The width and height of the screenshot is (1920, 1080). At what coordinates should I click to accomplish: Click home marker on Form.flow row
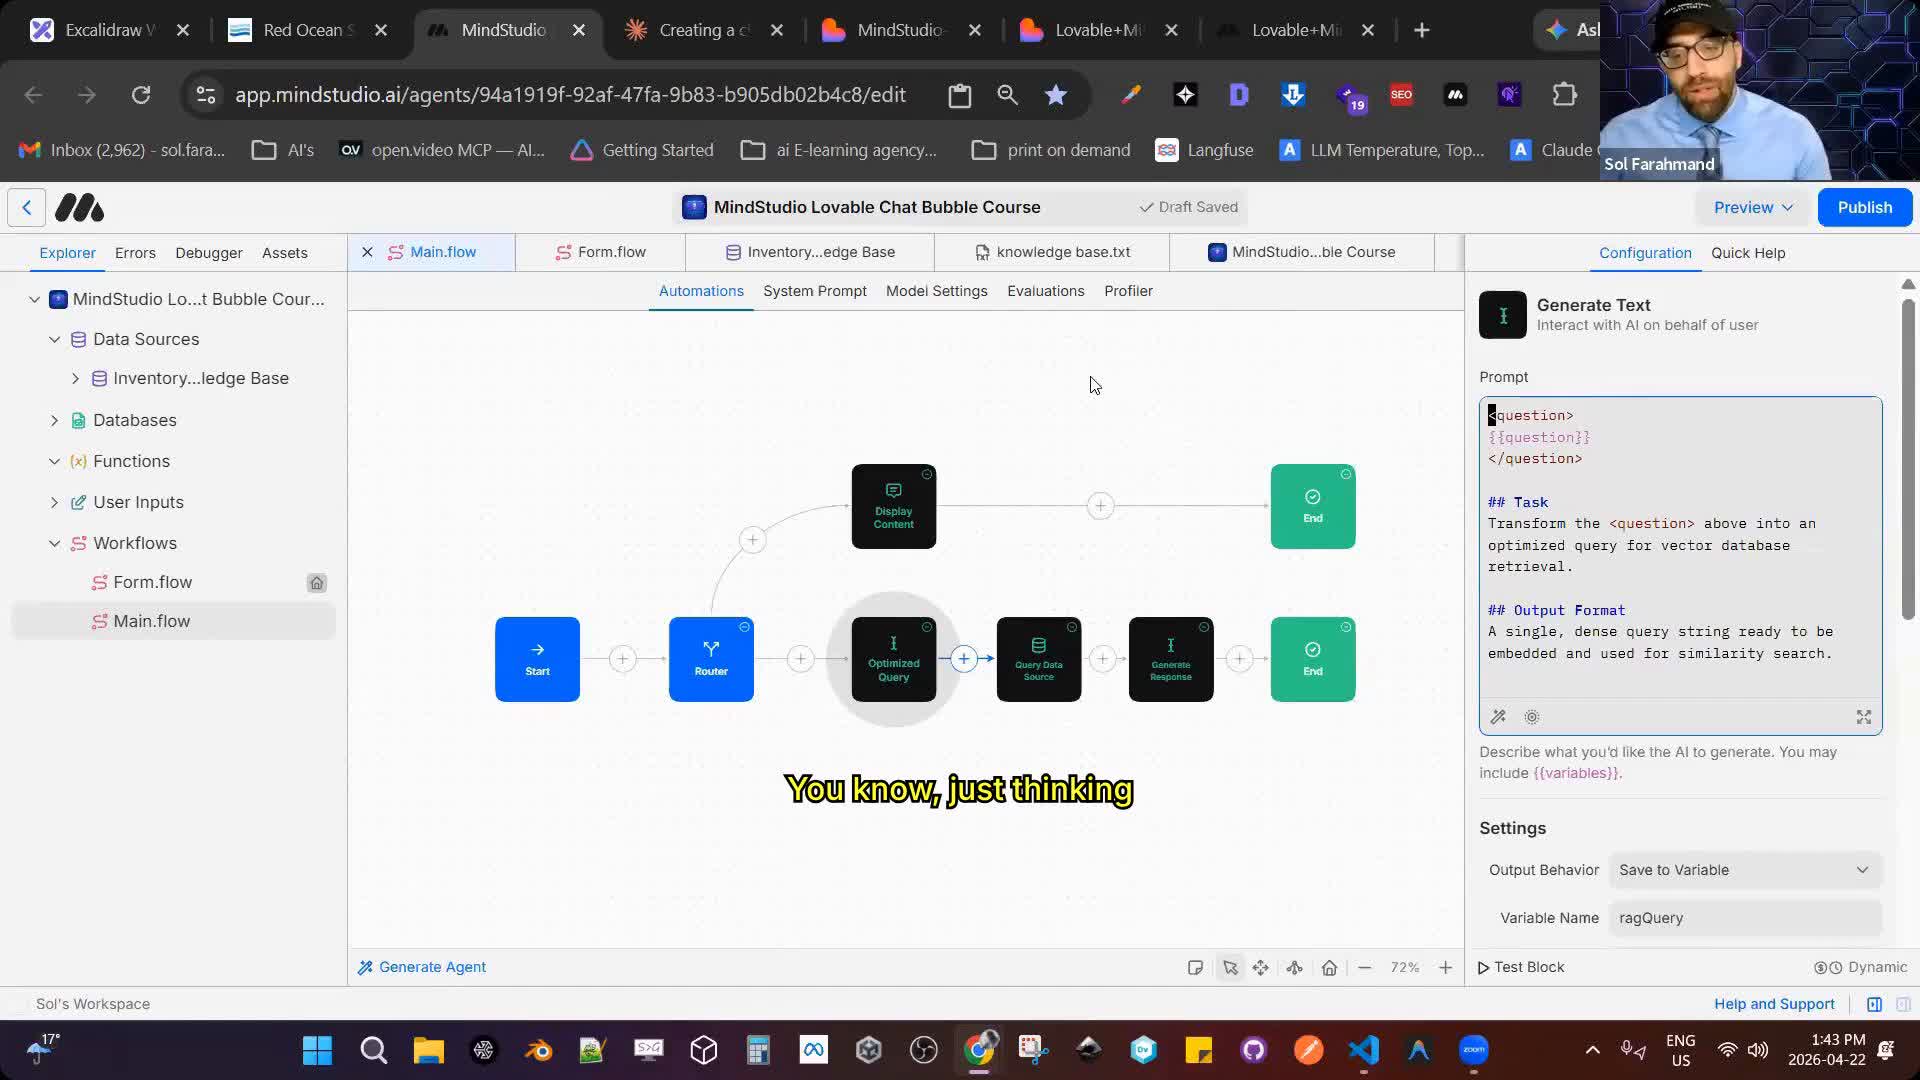[x=316, y=583]
